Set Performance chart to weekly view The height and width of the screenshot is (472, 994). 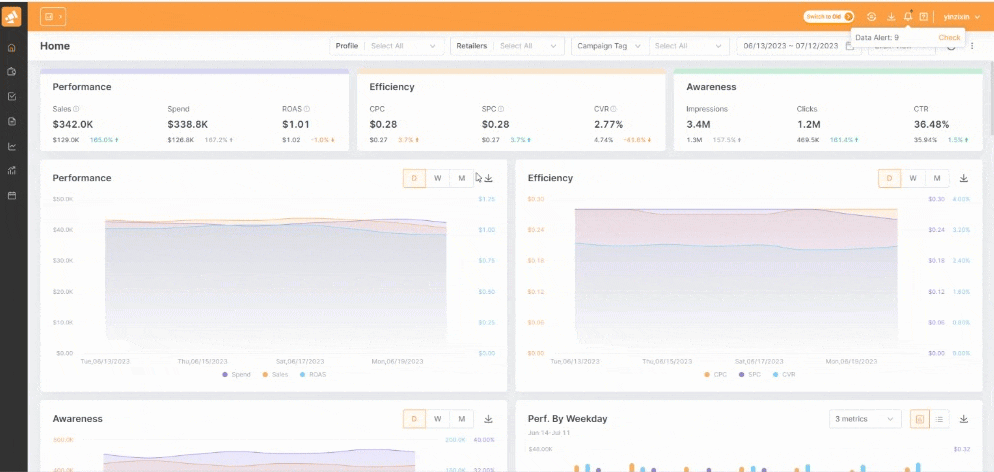tap(437, 178)
